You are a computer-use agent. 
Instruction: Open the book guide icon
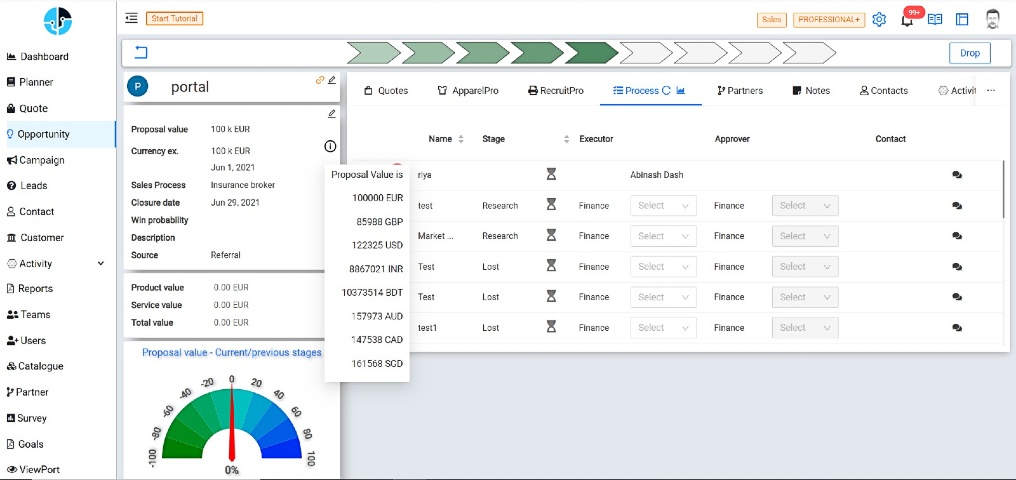934,19
